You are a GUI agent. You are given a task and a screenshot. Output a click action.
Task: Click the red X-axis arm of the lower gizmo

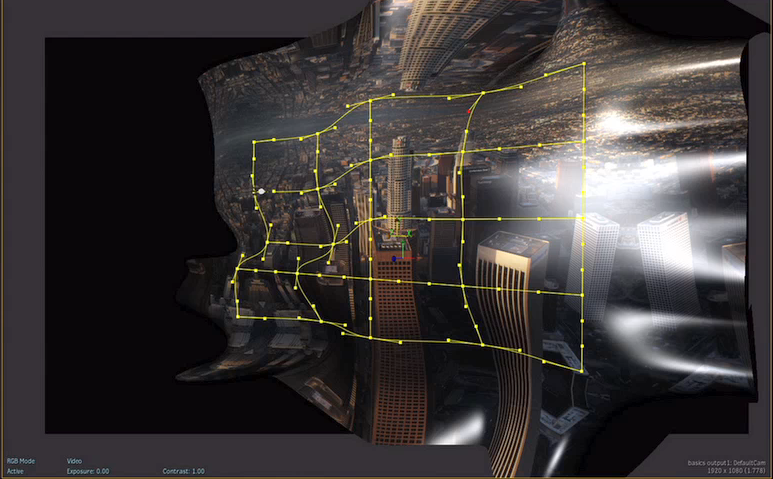pyautogui.click(x=413, y=258)
